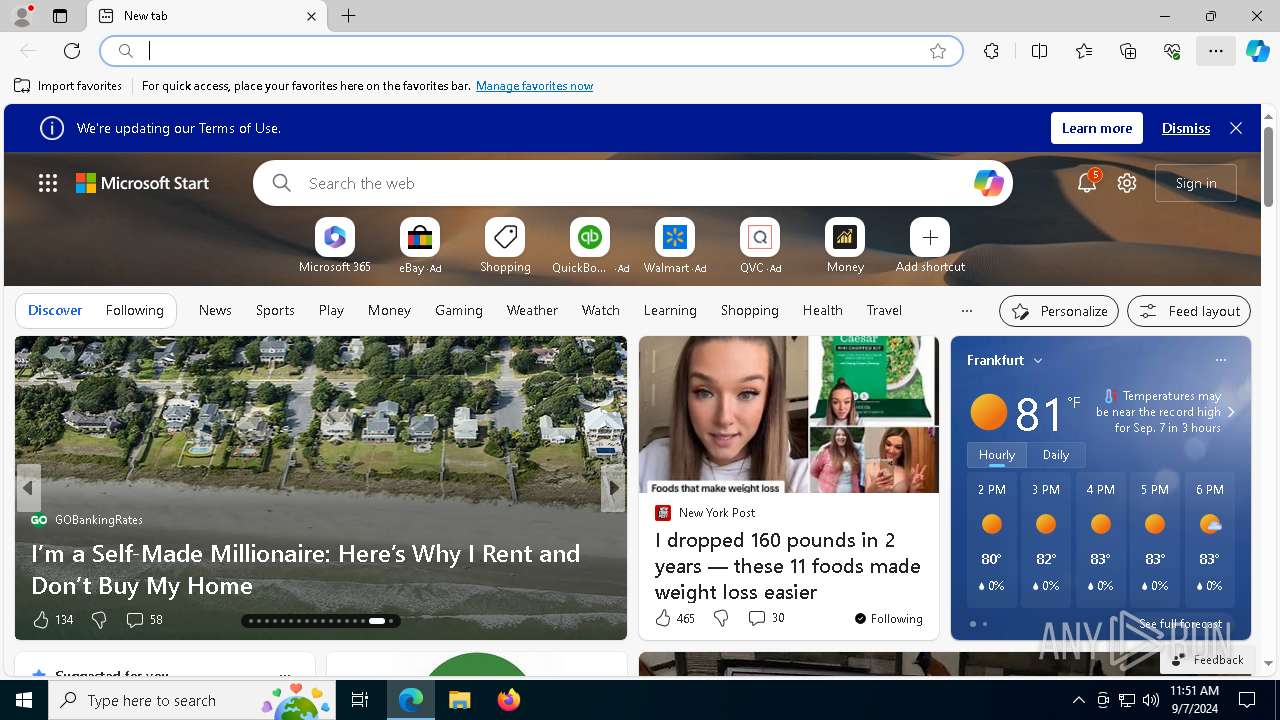Open the QVC ad shortcut
The width and height of the screenshot is (1280, 720).
760,245
